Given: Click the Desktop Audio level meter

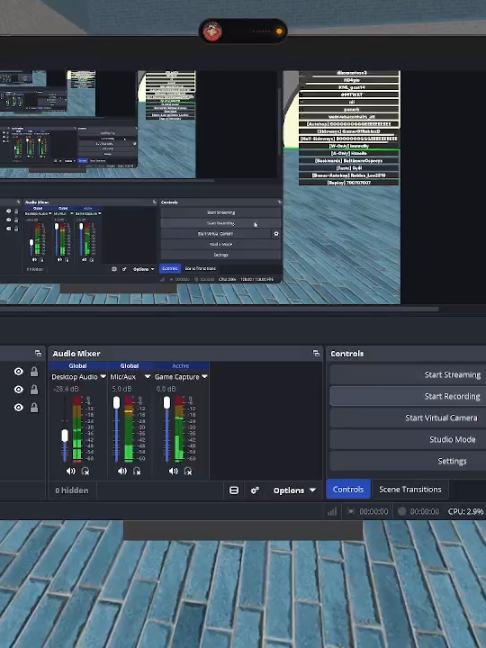Looking at the screenshot, I should (x=77, y=429).
